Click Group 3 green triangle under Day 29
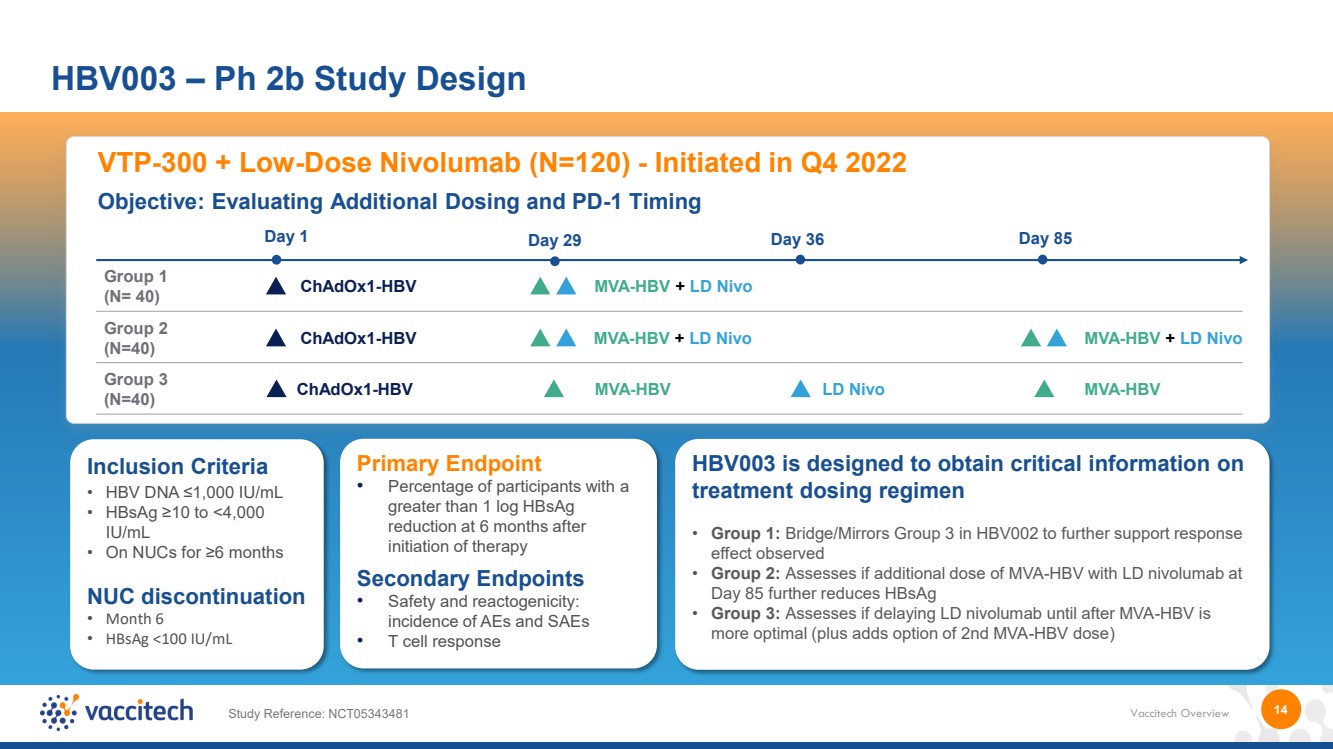 click(x=553, y=389)
